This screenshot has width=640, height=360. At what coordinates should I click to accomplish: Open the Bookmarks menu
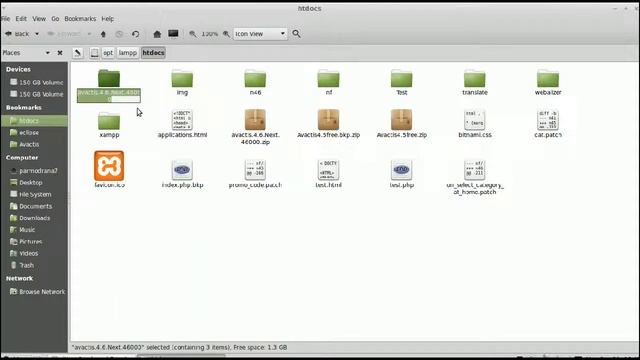click(x=80, y=19)
